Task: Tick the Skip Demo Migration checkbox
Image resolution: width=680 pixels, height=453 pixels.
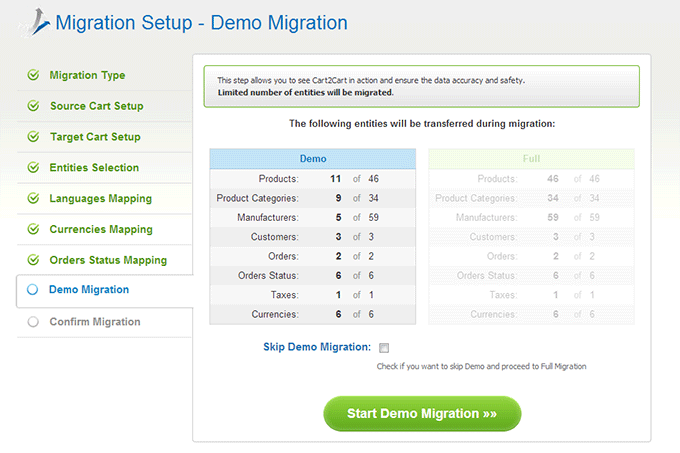Action: [x=384, y=348]
